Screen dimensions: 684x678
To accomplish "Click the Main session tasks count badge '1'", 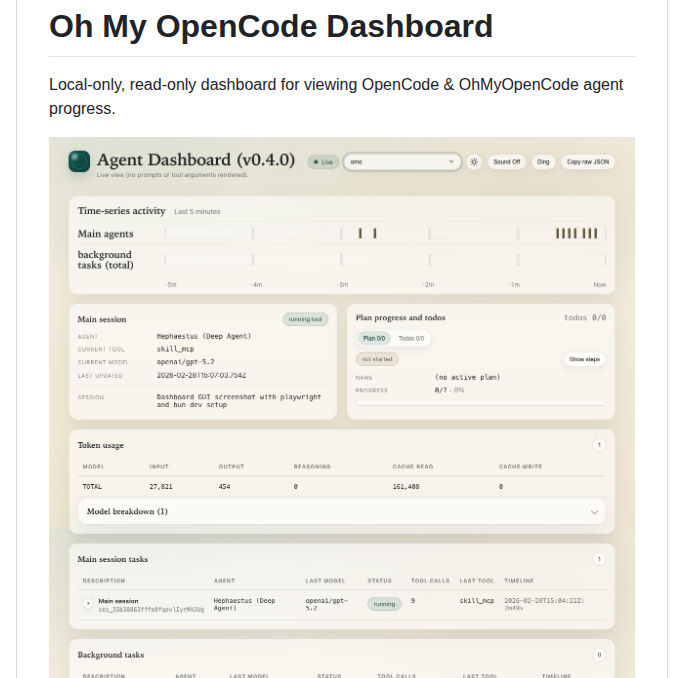I will pos(599,559).
